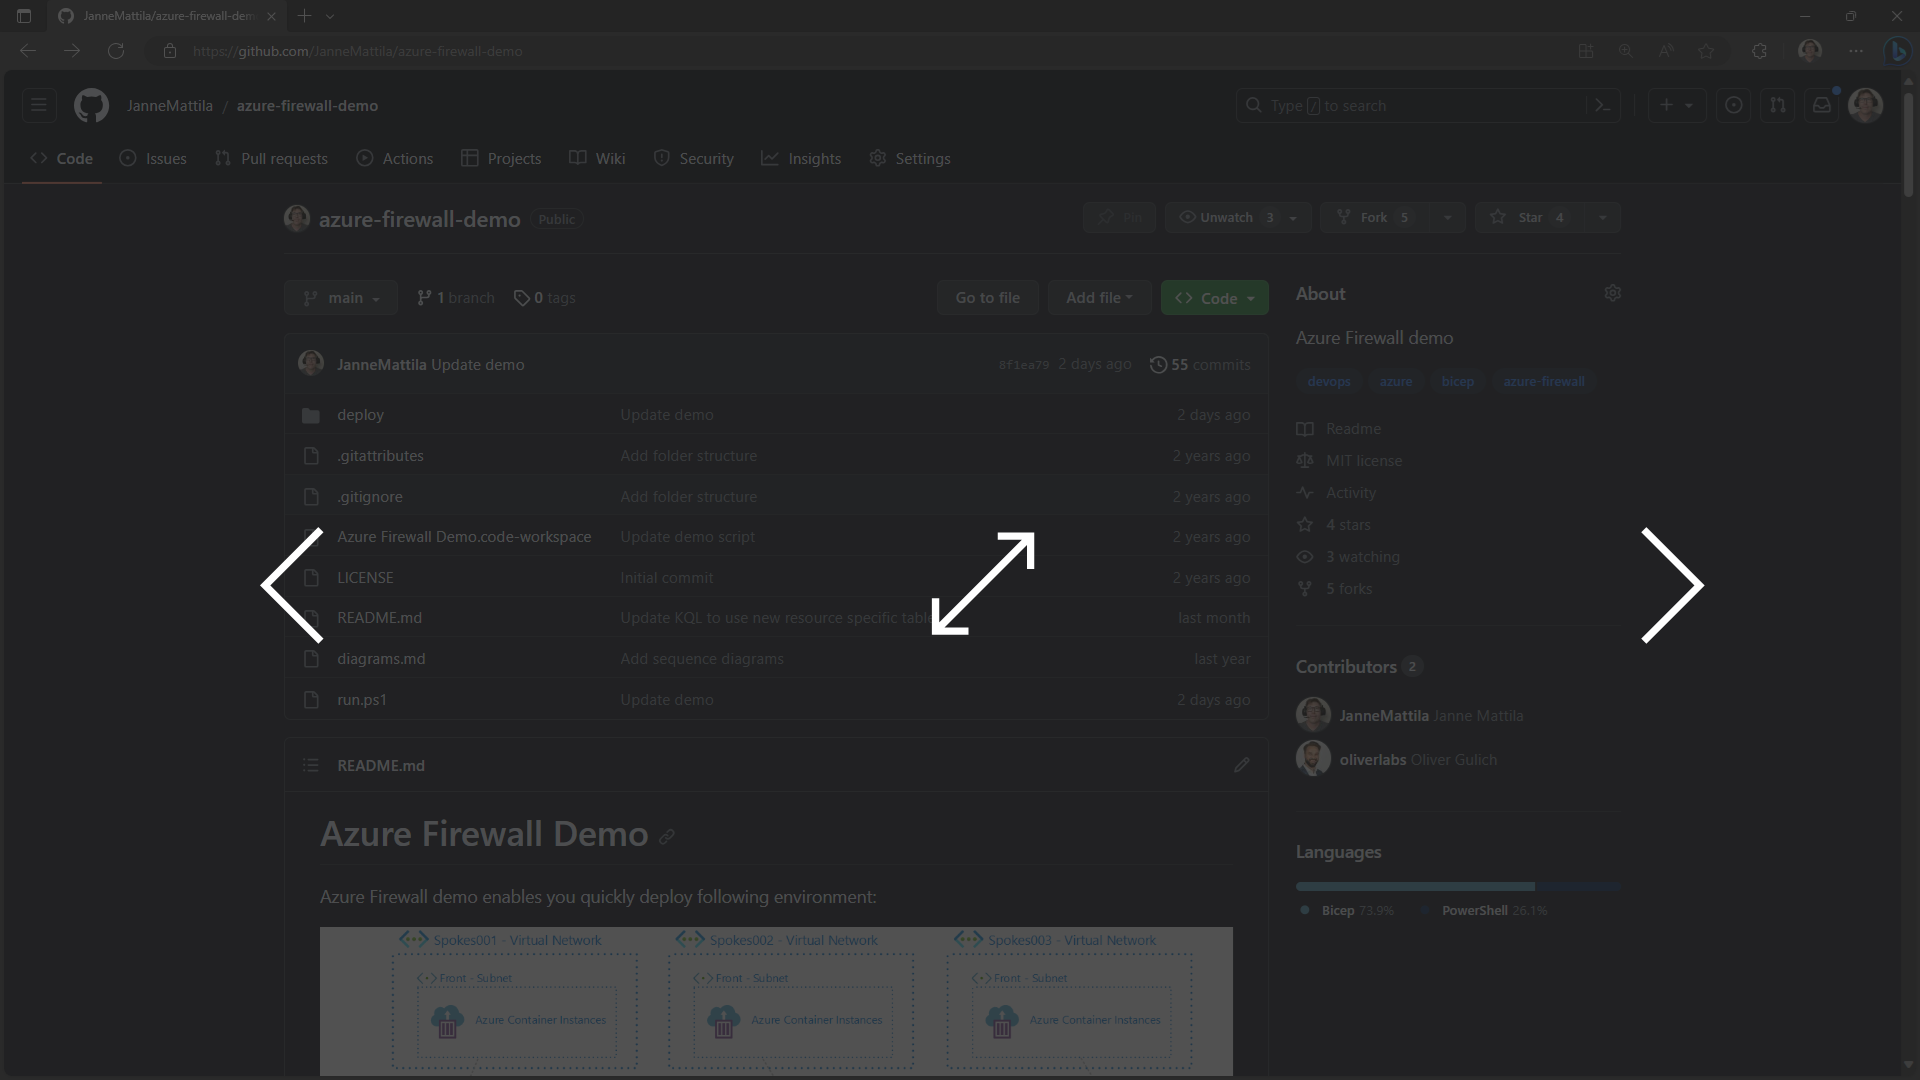Open the oliverlabs contributor profile
This screenshot has height=1080, width=1920.
pyautogui.click(x=1372, y=760)
